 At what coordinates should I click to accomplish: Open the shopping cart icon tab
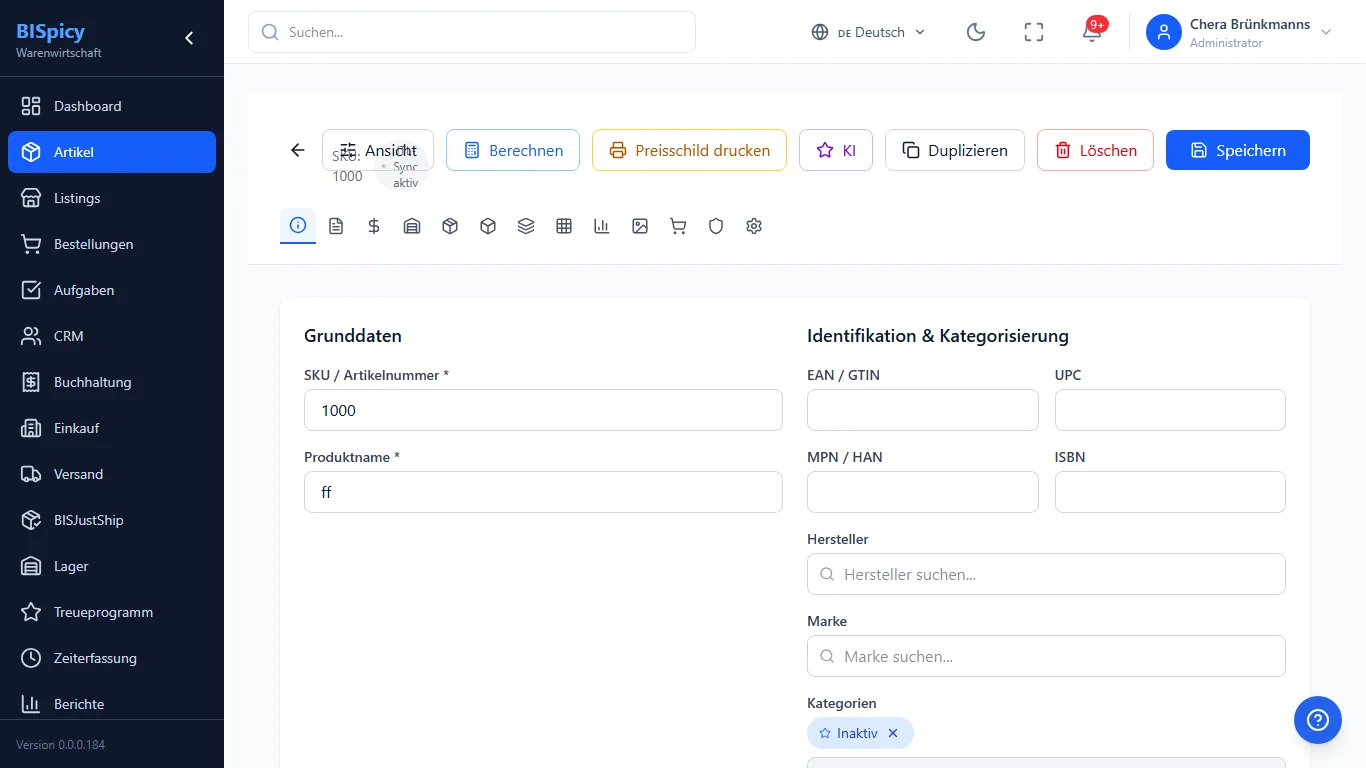coord(678,226)
